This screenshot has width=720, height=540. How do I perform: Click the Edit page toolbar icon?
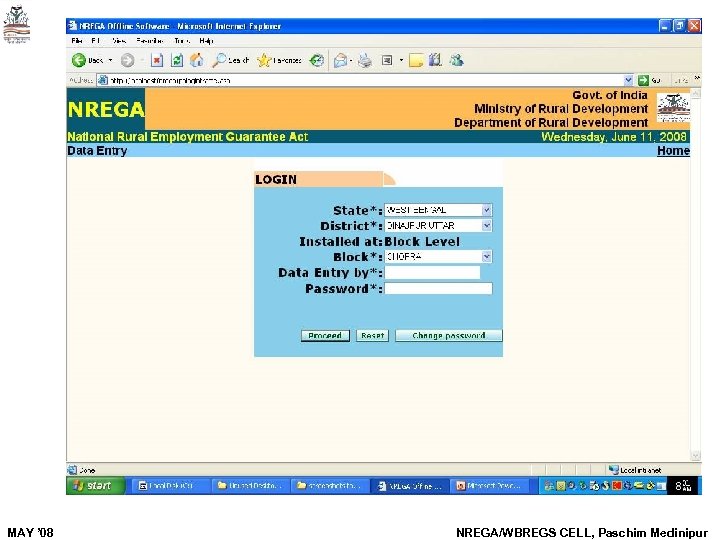[x=387, y=60]
